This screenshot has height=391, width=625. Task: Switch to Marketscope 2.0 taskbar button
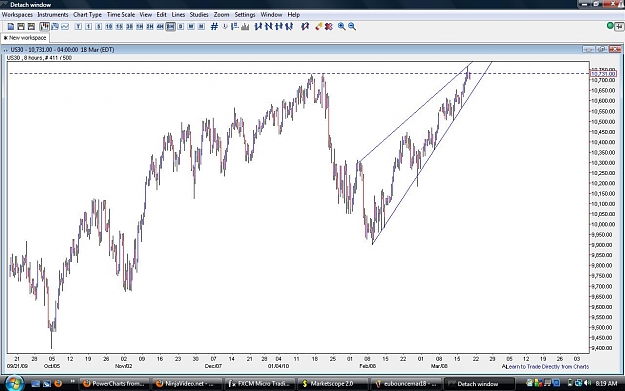[333, 384]
